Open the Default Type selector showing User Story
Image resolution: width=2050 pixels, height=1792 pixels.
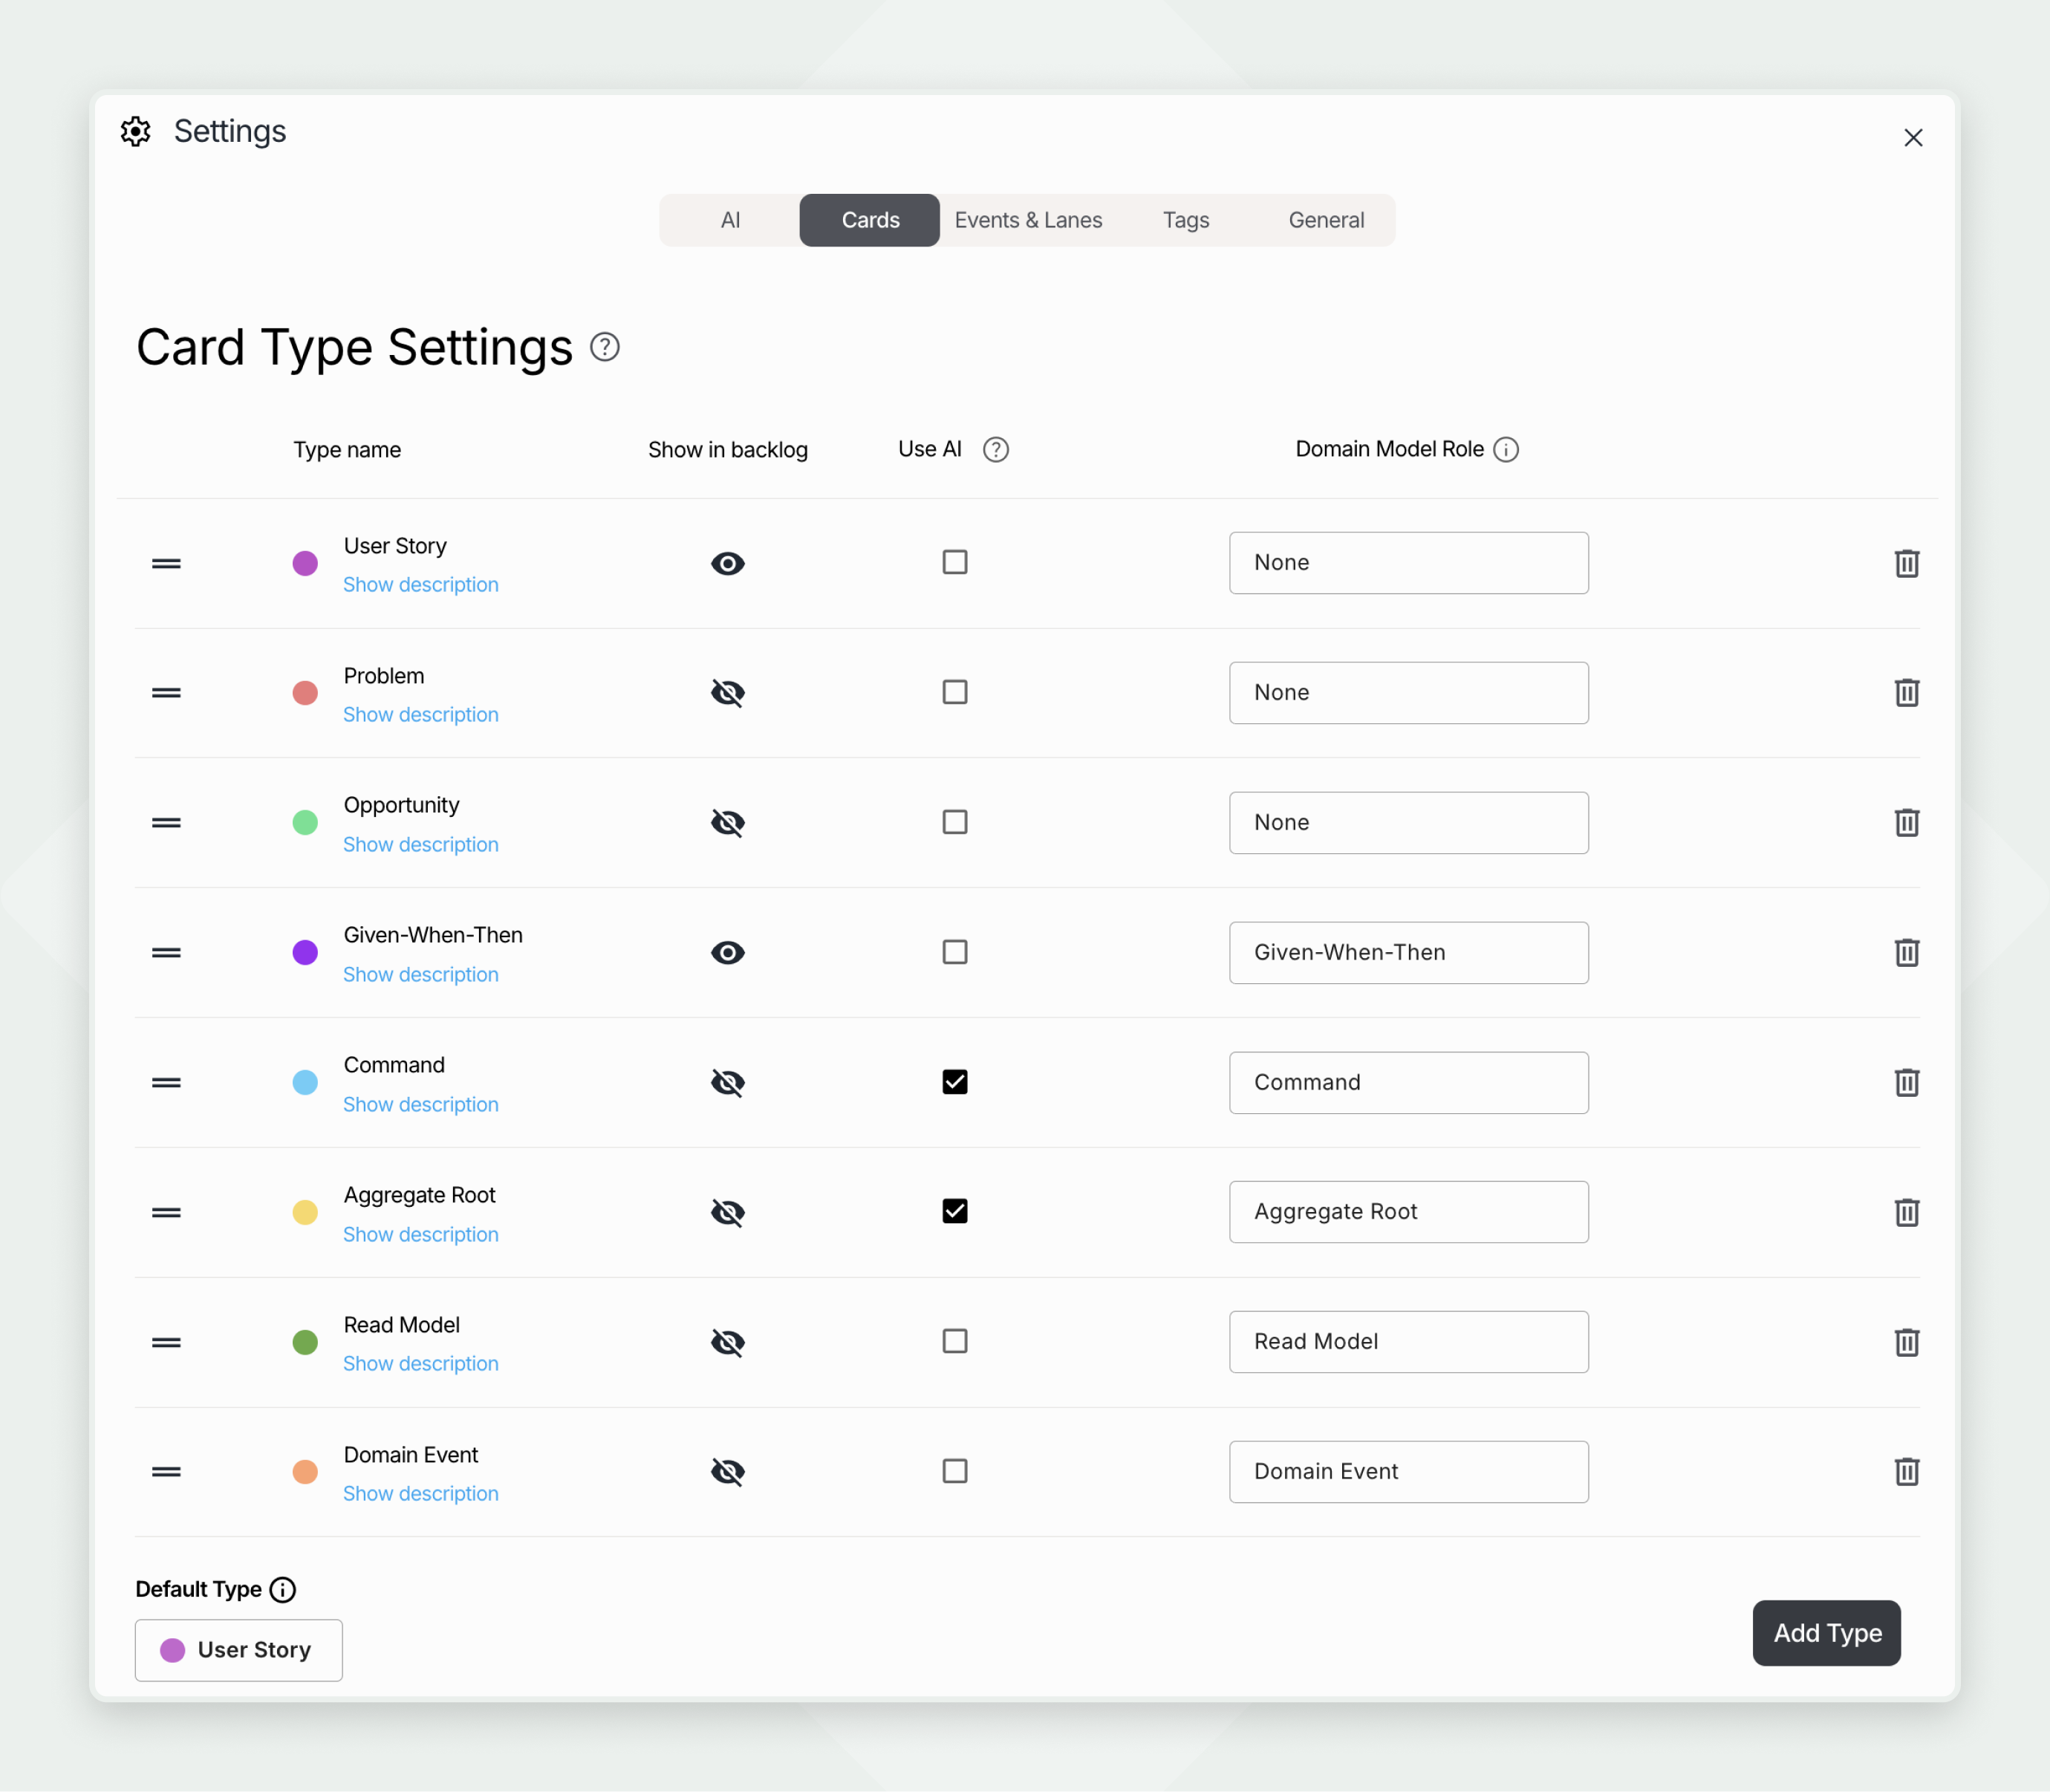pyautogui.click(x=238, y=1650)
